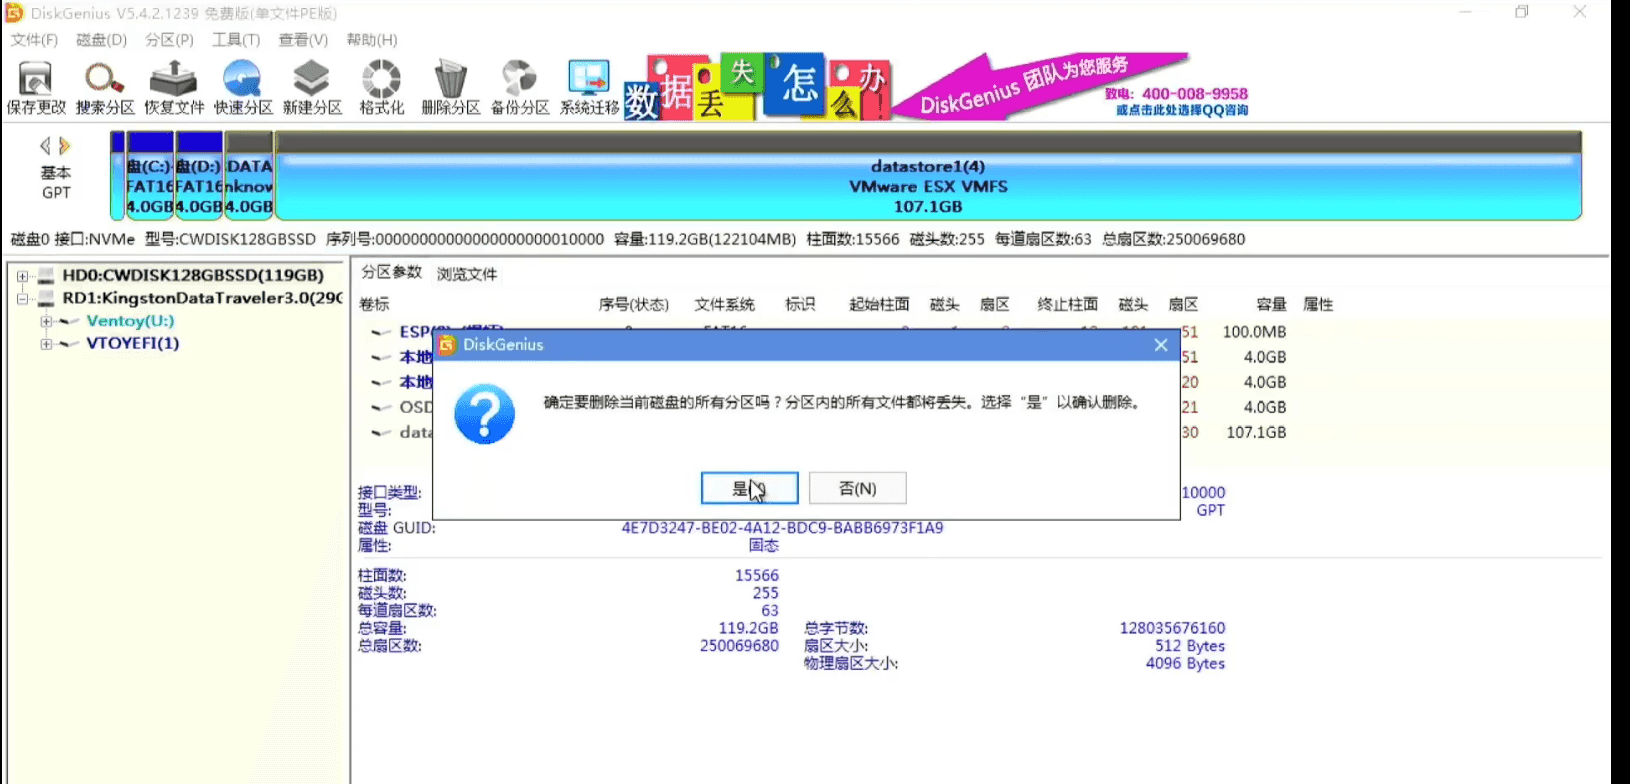The width and height of the screenshot is (1630, 784).
Task: Expand the Ventoy(U:) tree node
Action: pyautogui.click(x=46, y=322)
